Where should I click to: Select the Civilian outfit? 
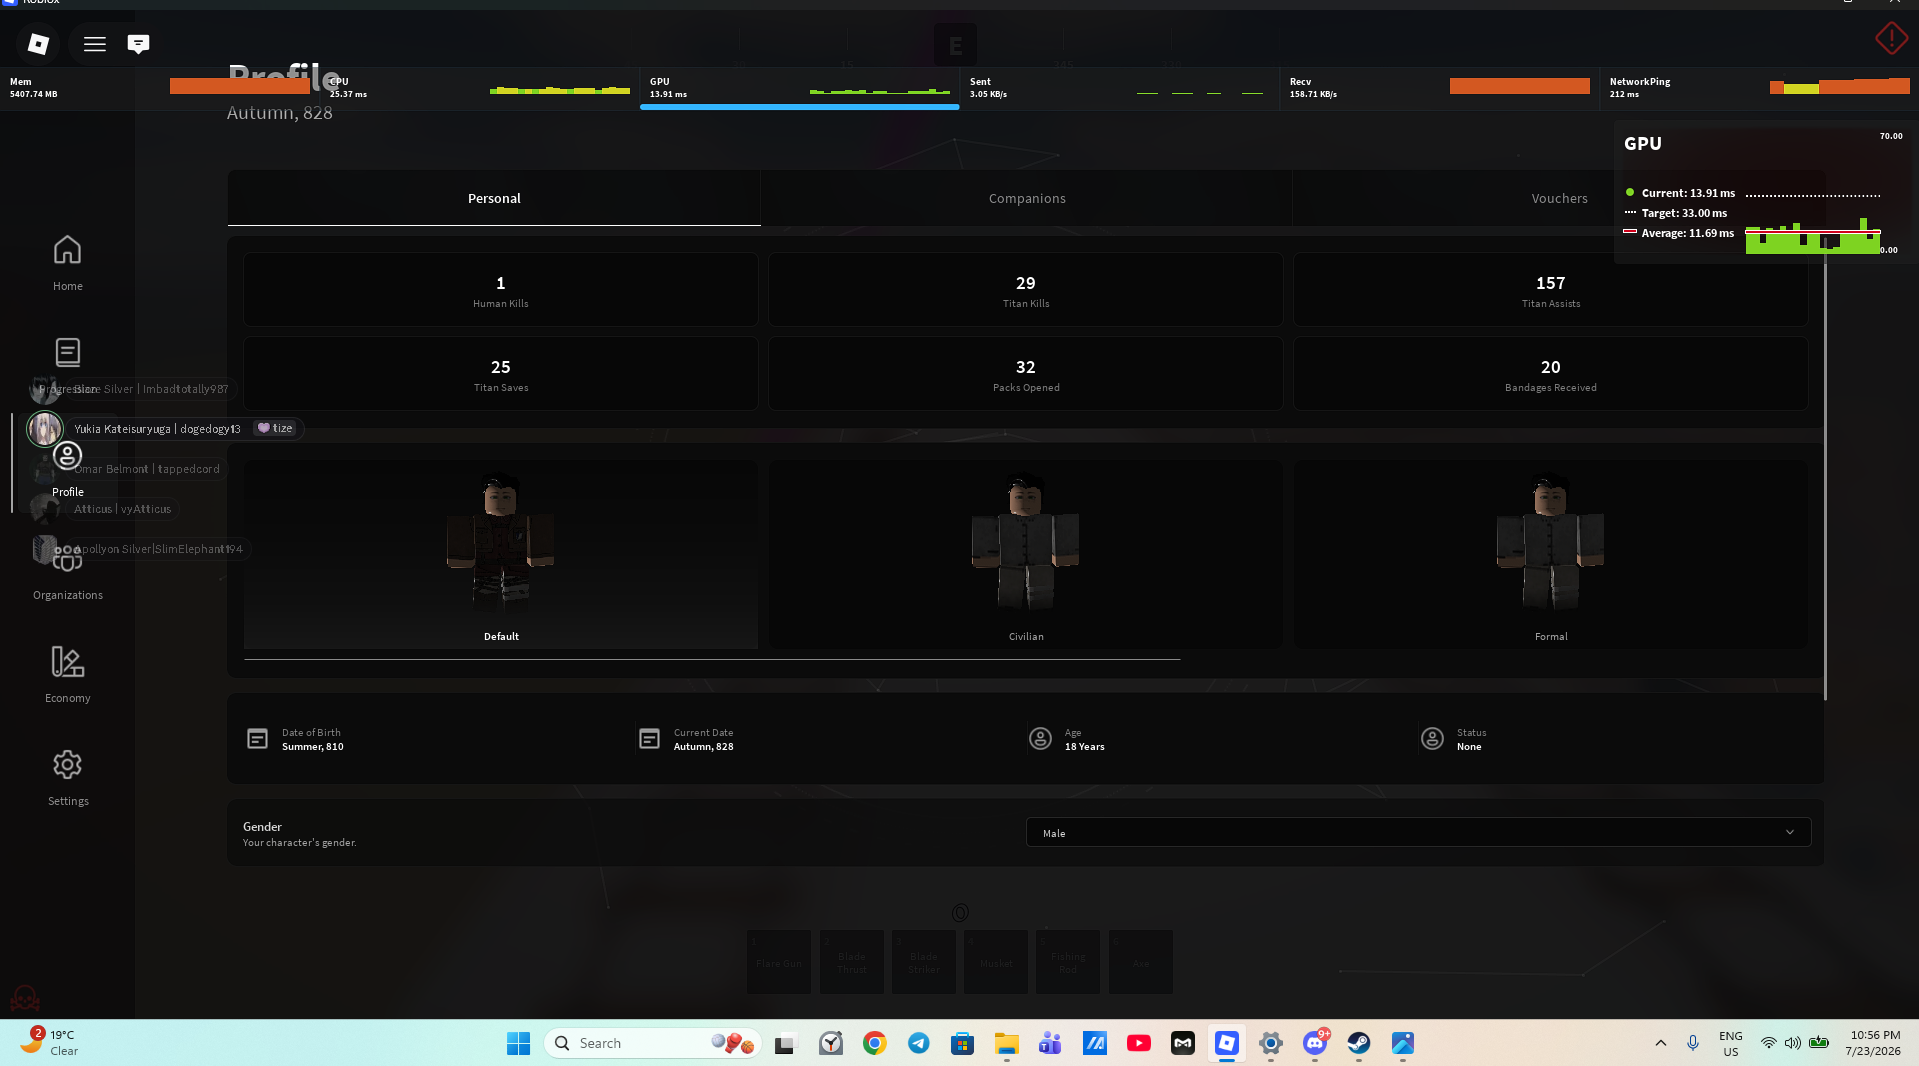pyautogui.click(x=1026, y=554)
